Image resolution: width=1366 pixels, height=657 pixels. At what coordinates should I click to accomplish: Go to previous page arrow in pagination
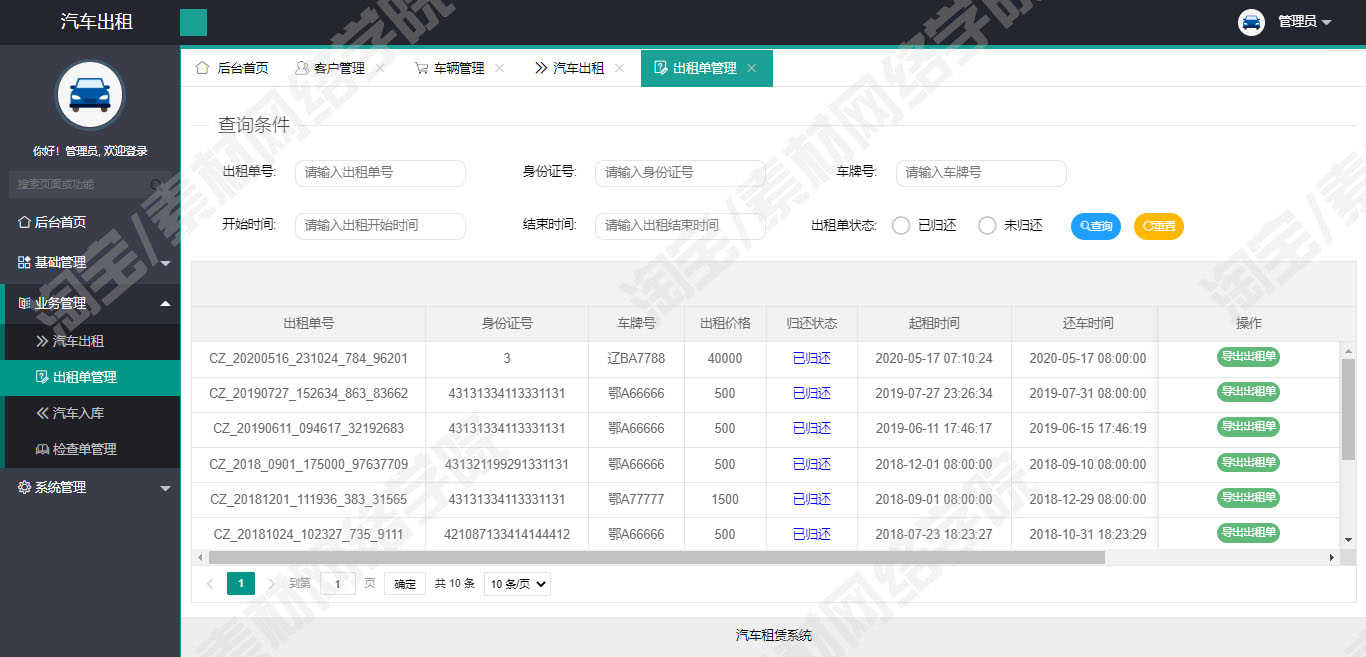(x=210, y=584)
